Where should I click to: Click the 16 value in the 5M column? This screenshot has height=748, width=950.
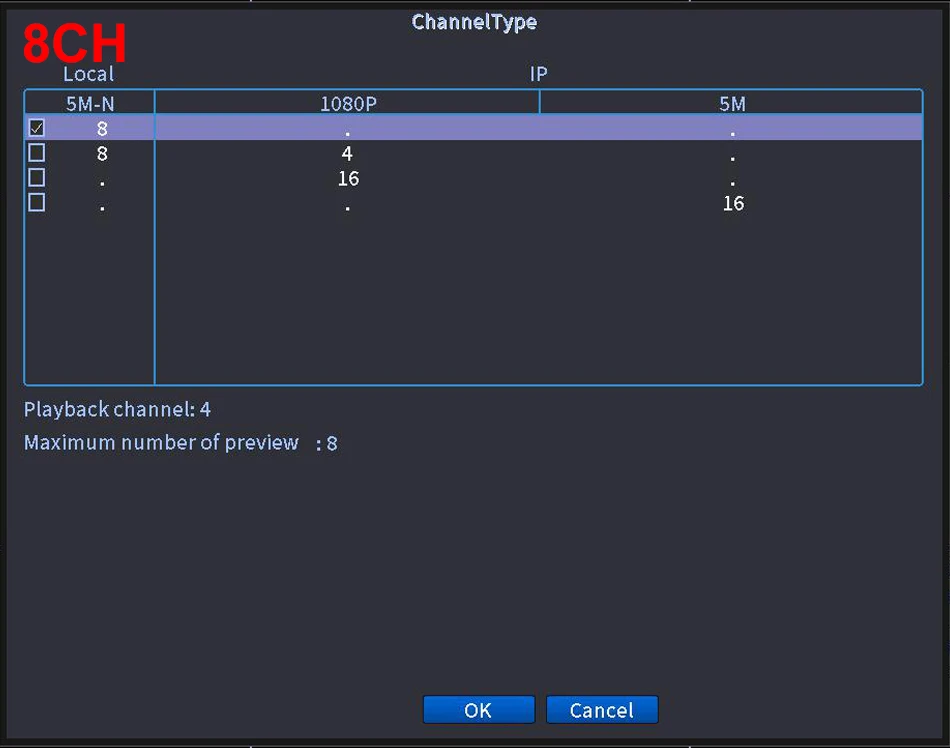click(x=733, y=203)
